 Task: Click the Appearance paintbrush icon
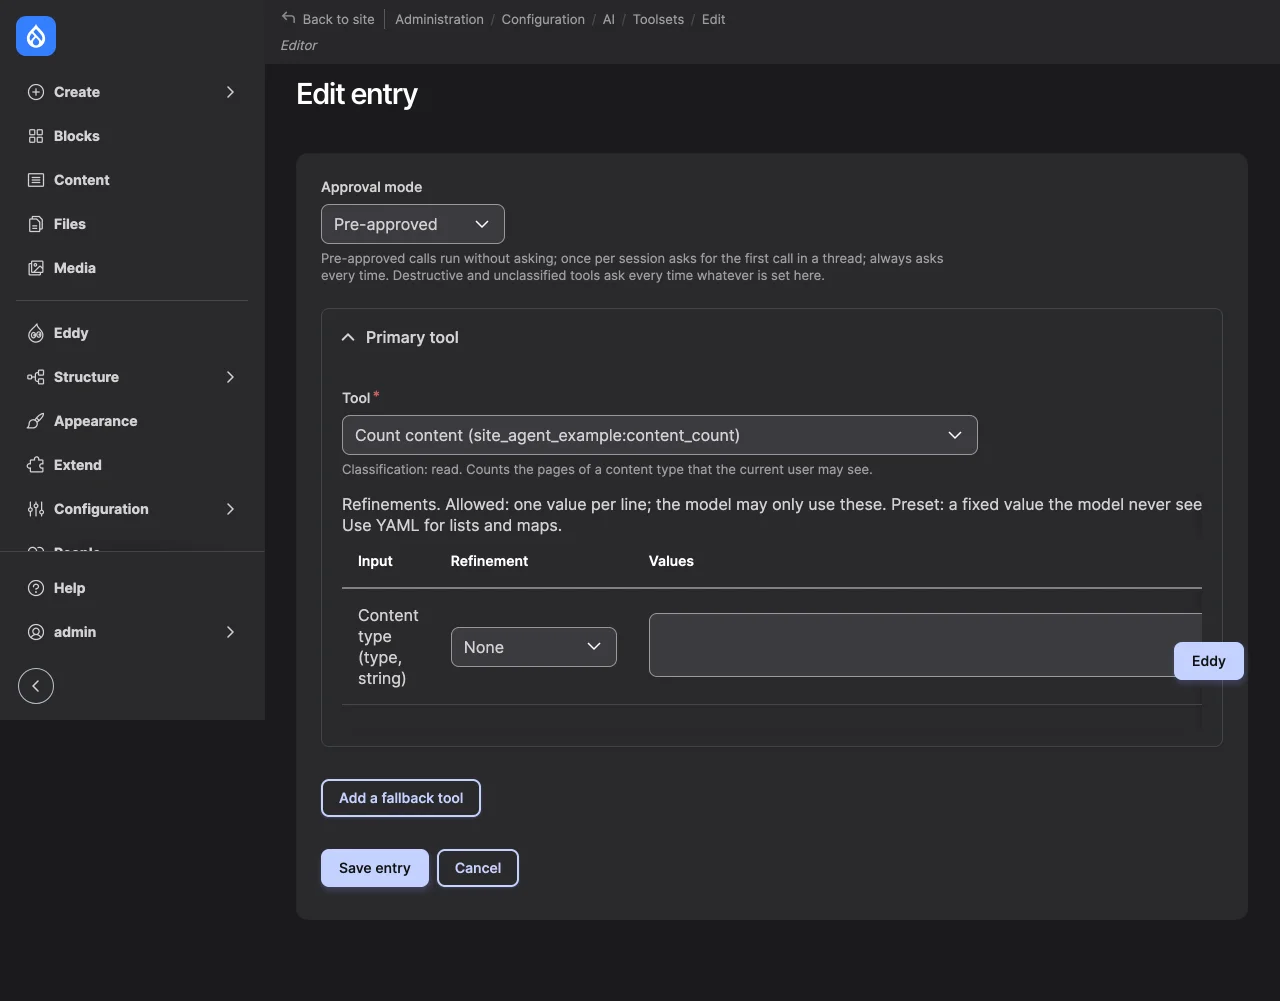click(36, 421)
